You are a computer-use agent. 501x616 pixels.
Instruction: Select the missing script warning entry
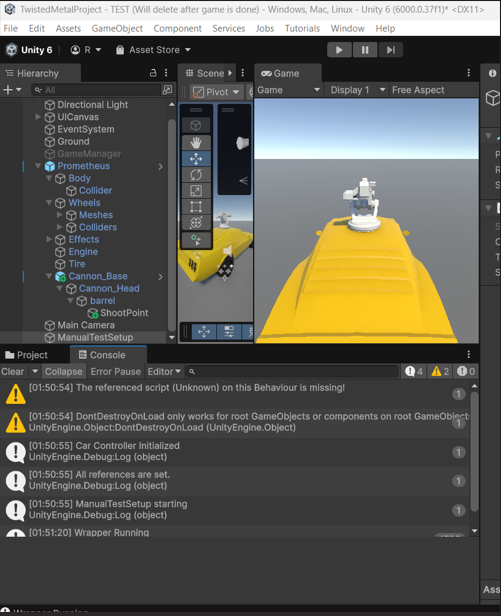pos(236,394)
